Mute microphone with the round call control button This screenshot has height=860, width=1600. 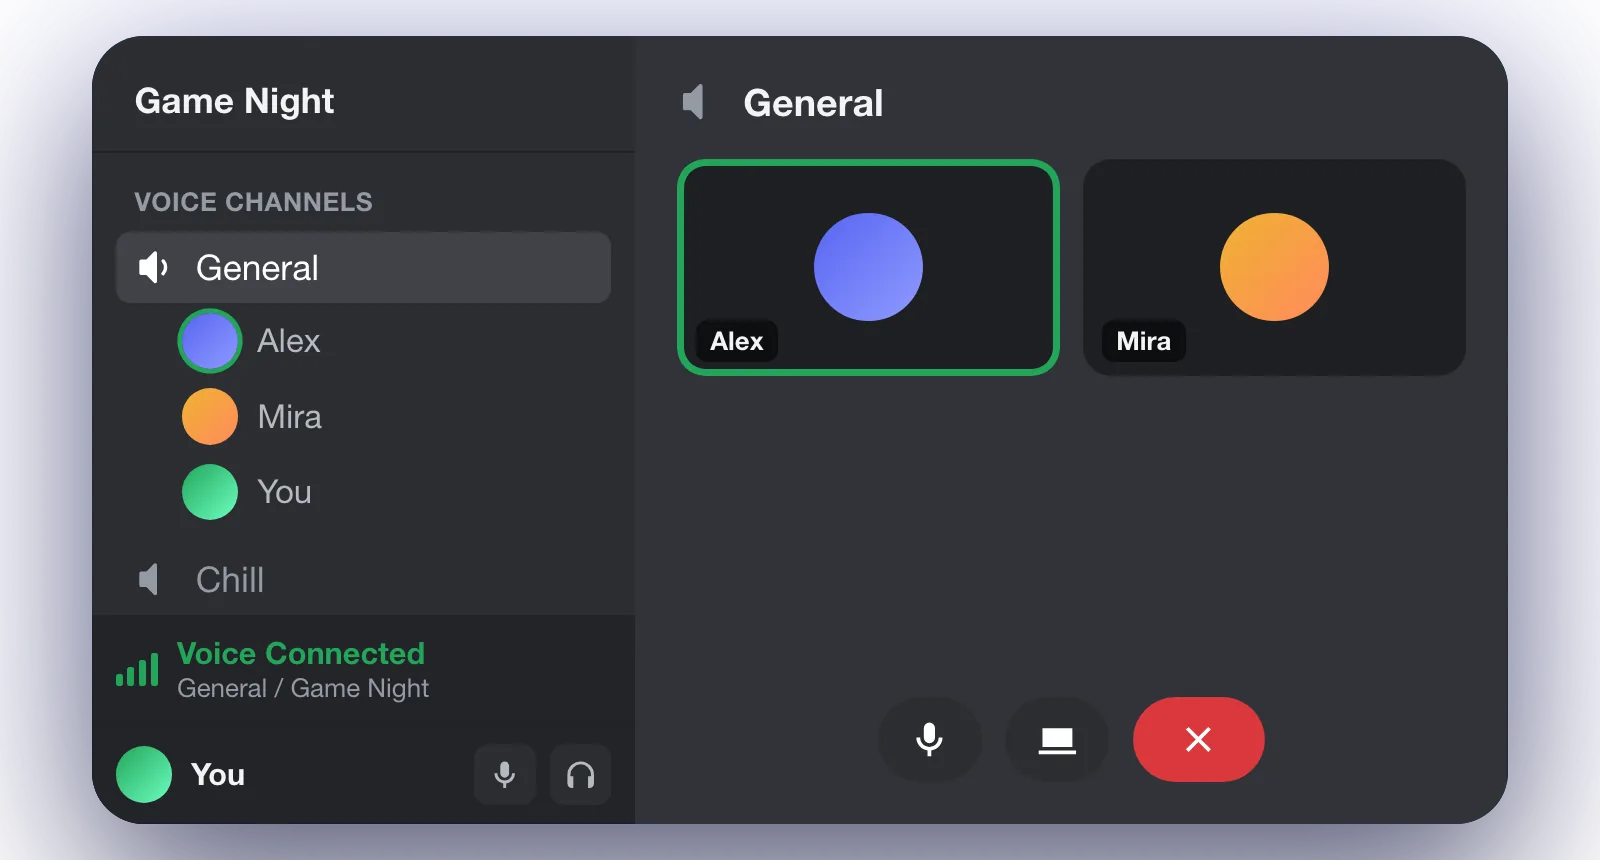(x=929, y=739)
